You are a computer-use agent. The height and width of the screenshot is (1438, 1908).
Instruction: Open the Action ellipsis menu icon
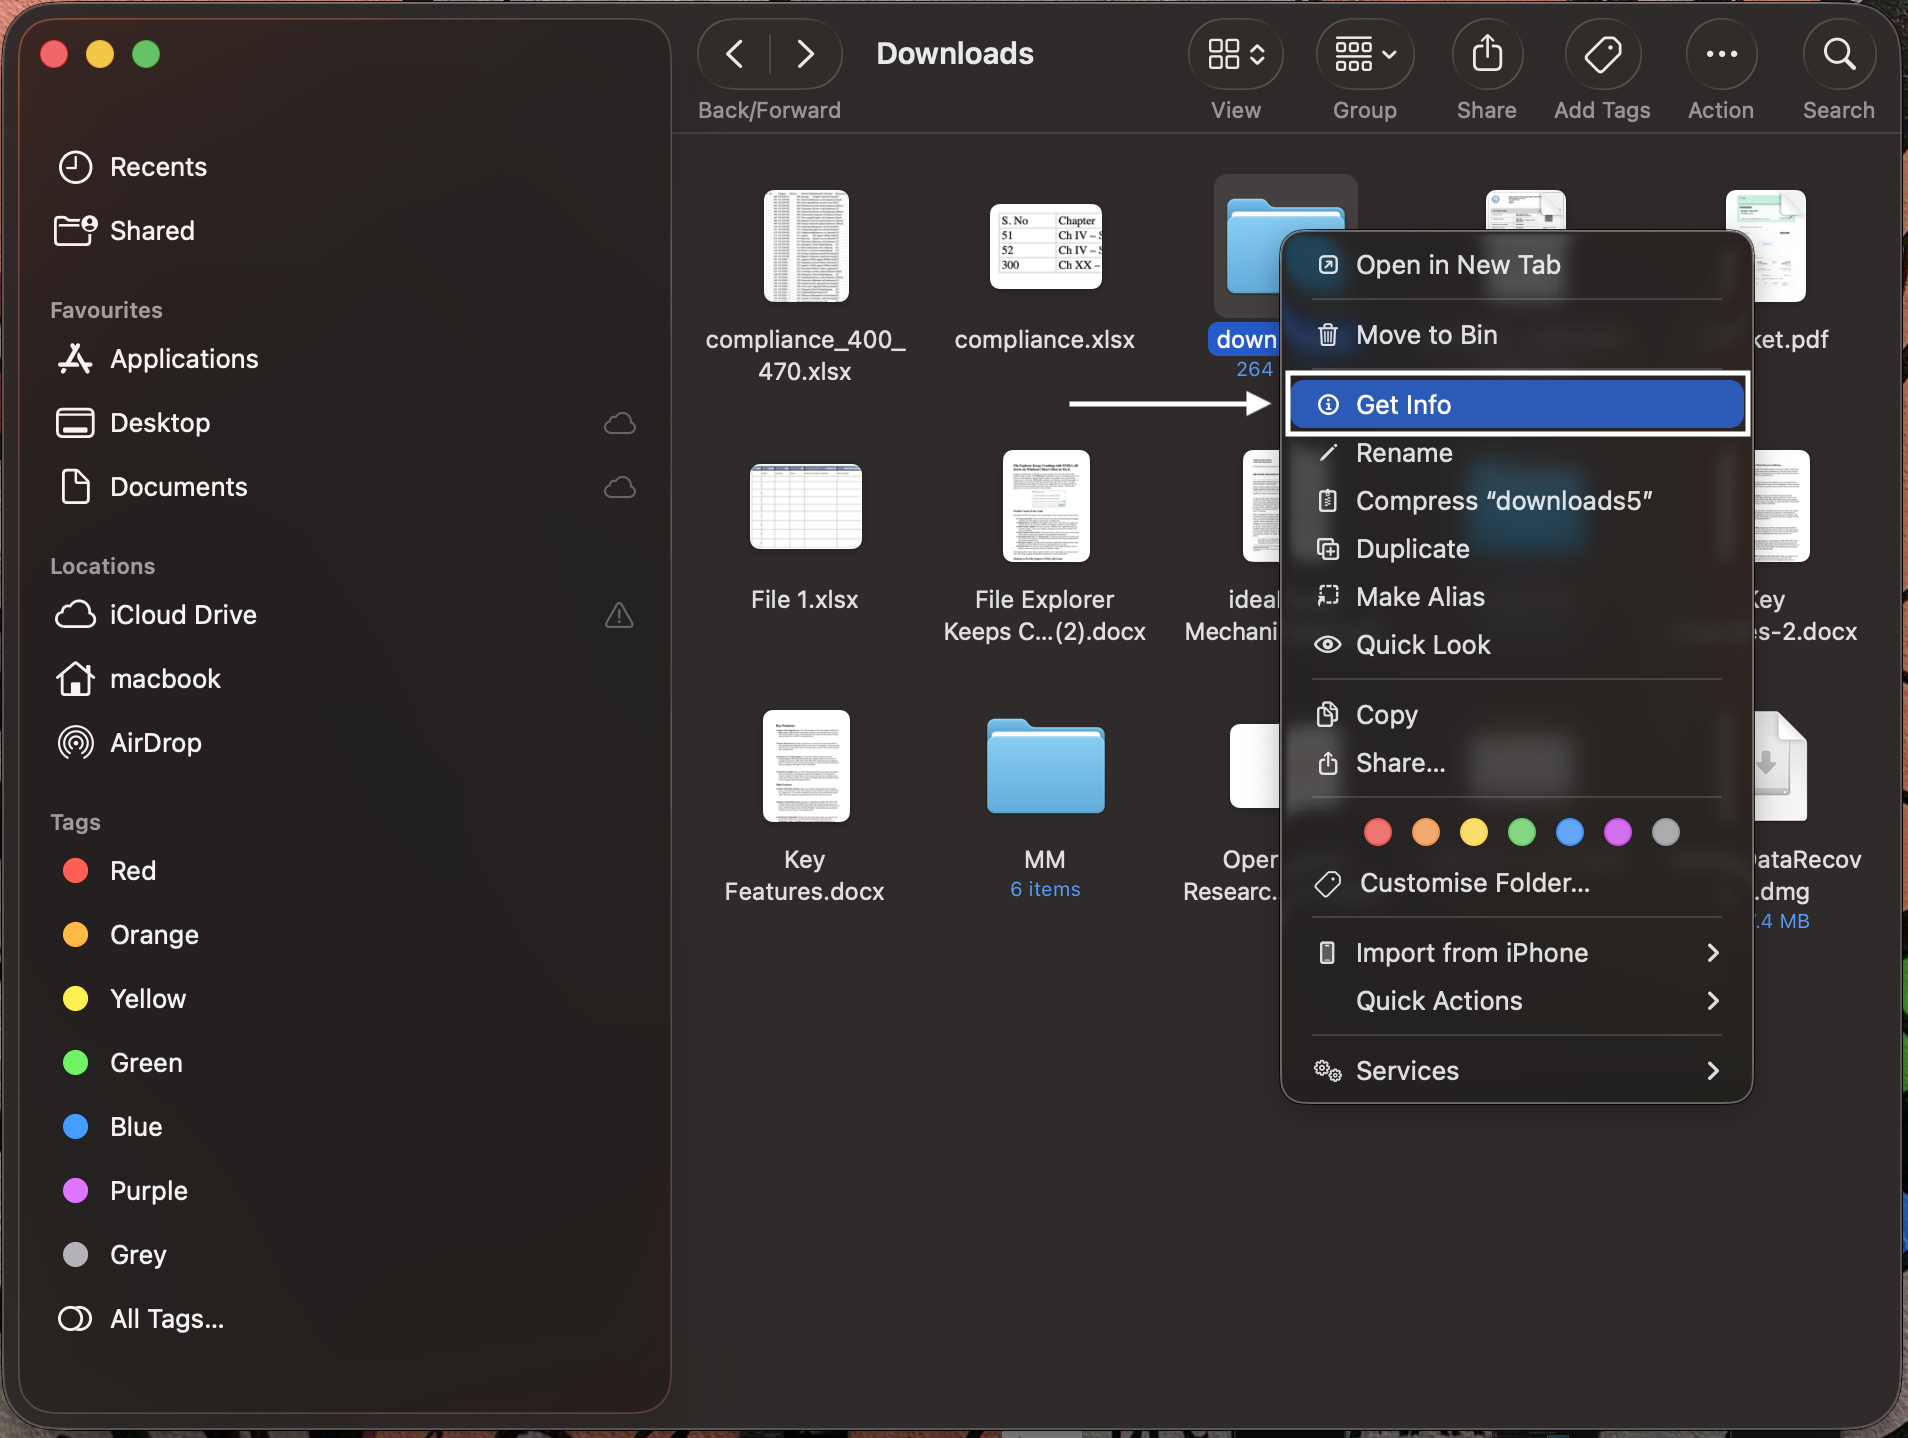[x=1720, y=55]
